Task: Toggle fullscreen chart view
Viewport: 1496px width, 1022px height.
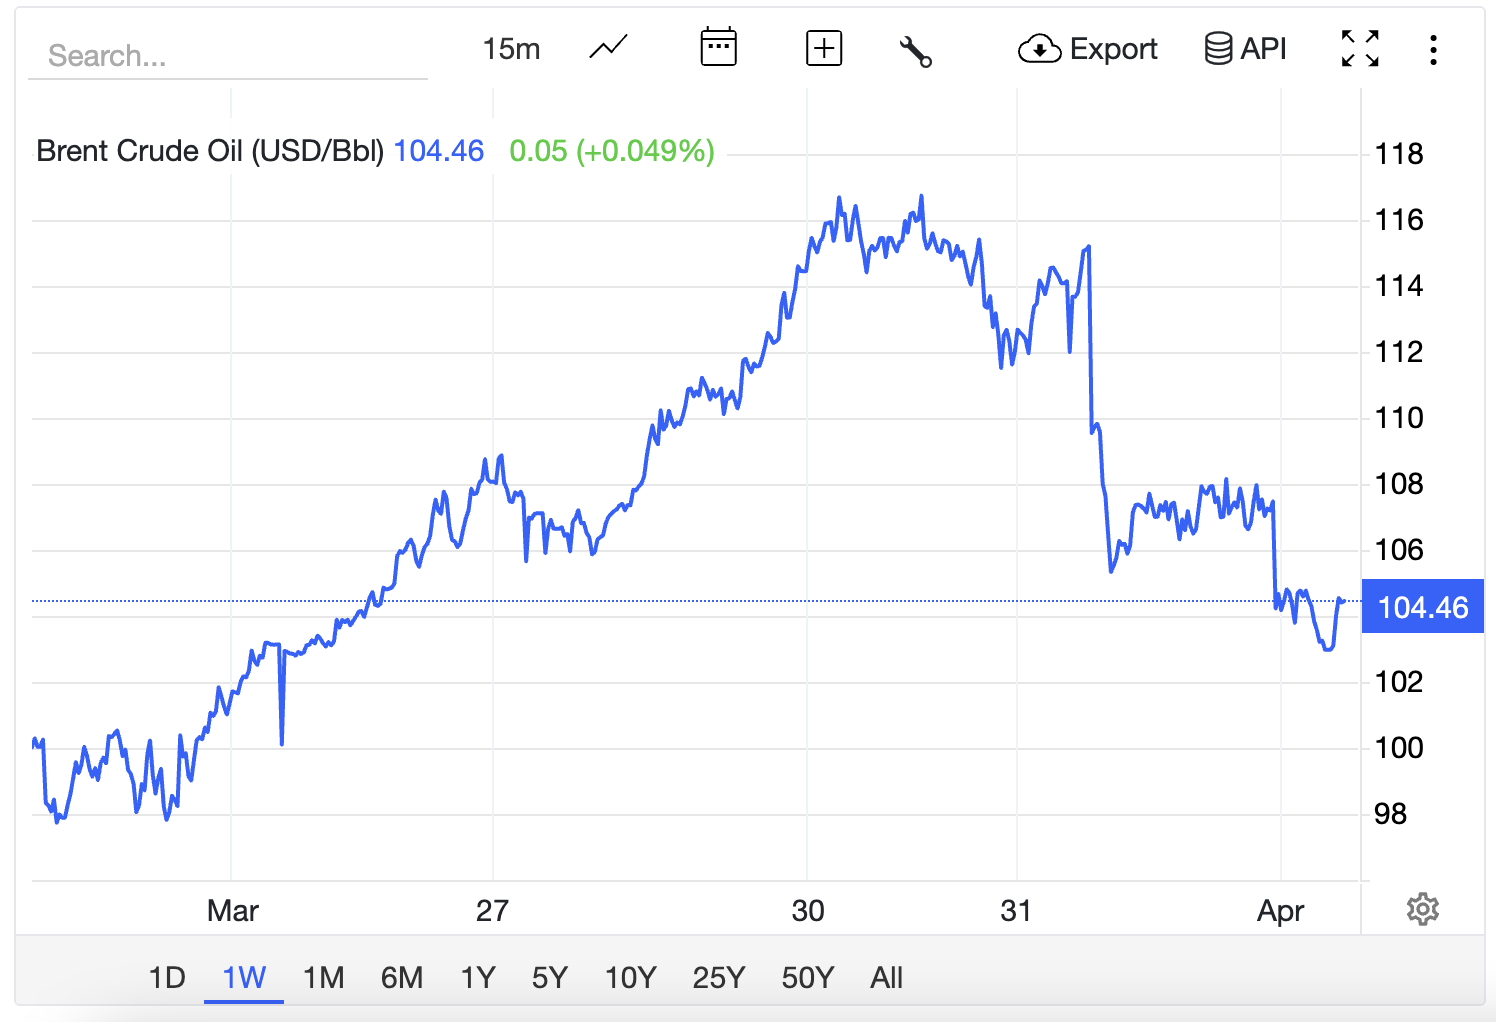Action: tap(1360, 48)
